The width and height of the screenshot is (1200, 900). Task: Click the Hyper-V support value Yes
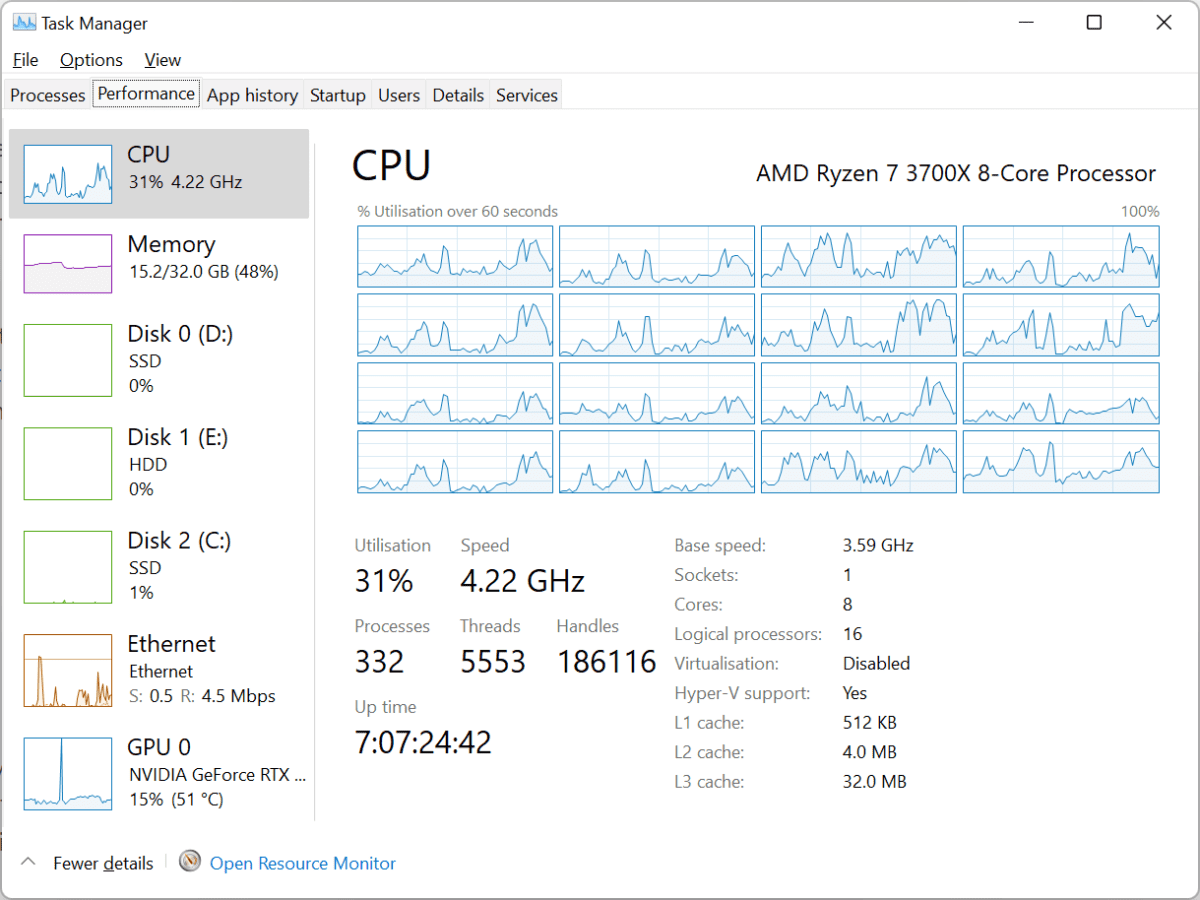pyautogui.click(x=855, y=693)
